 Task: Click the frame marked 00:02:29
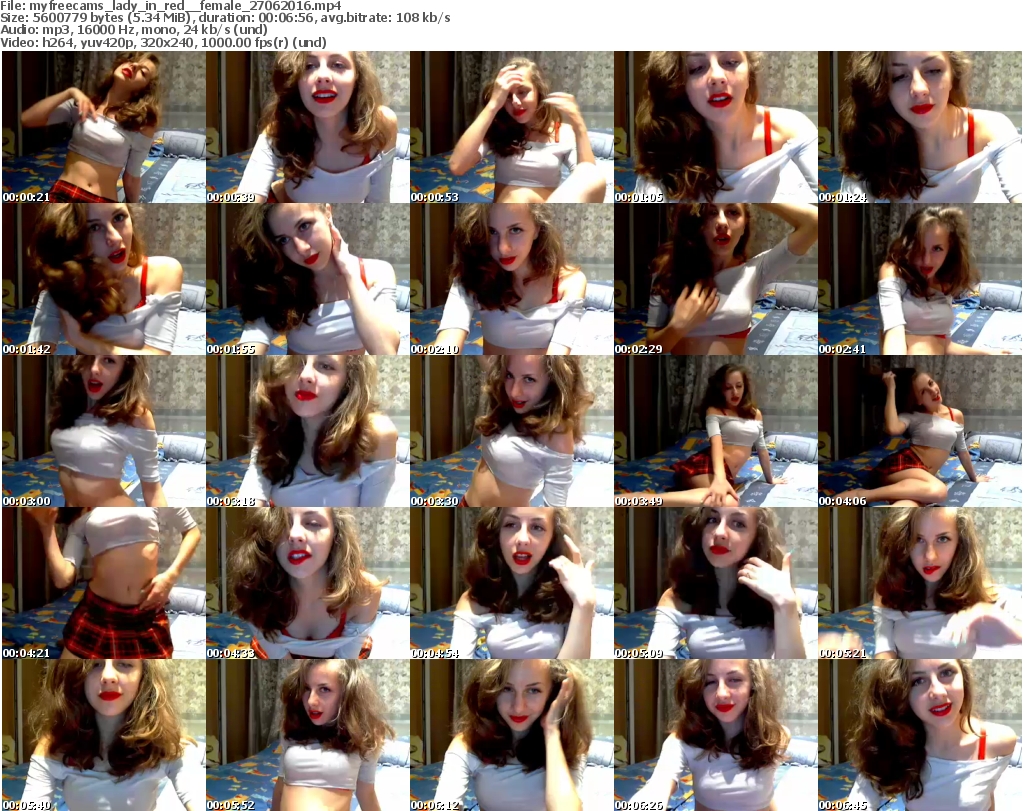(716, 279)
